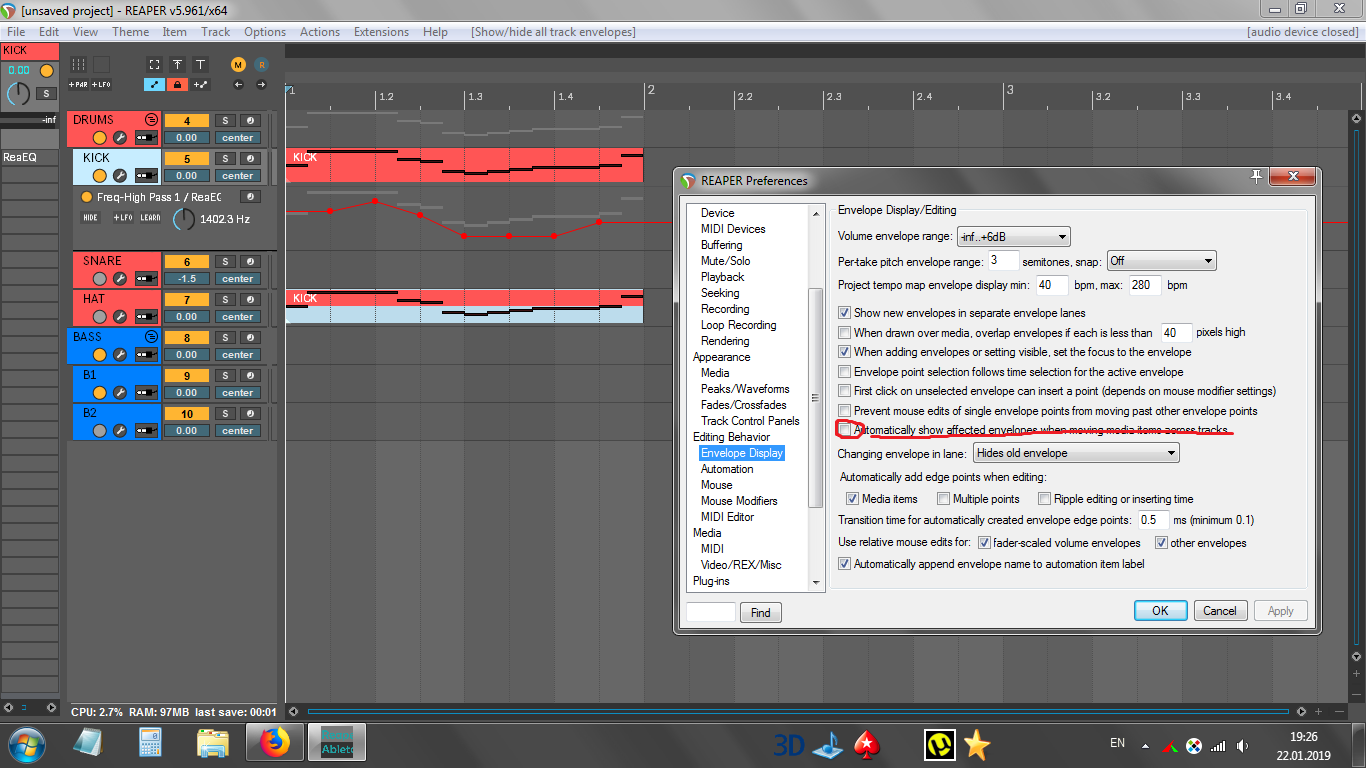Click the blue envelope mode toolbar button
Image resolution: width=1366 pixels, height=768 pixels.
[x=154, y=85]
